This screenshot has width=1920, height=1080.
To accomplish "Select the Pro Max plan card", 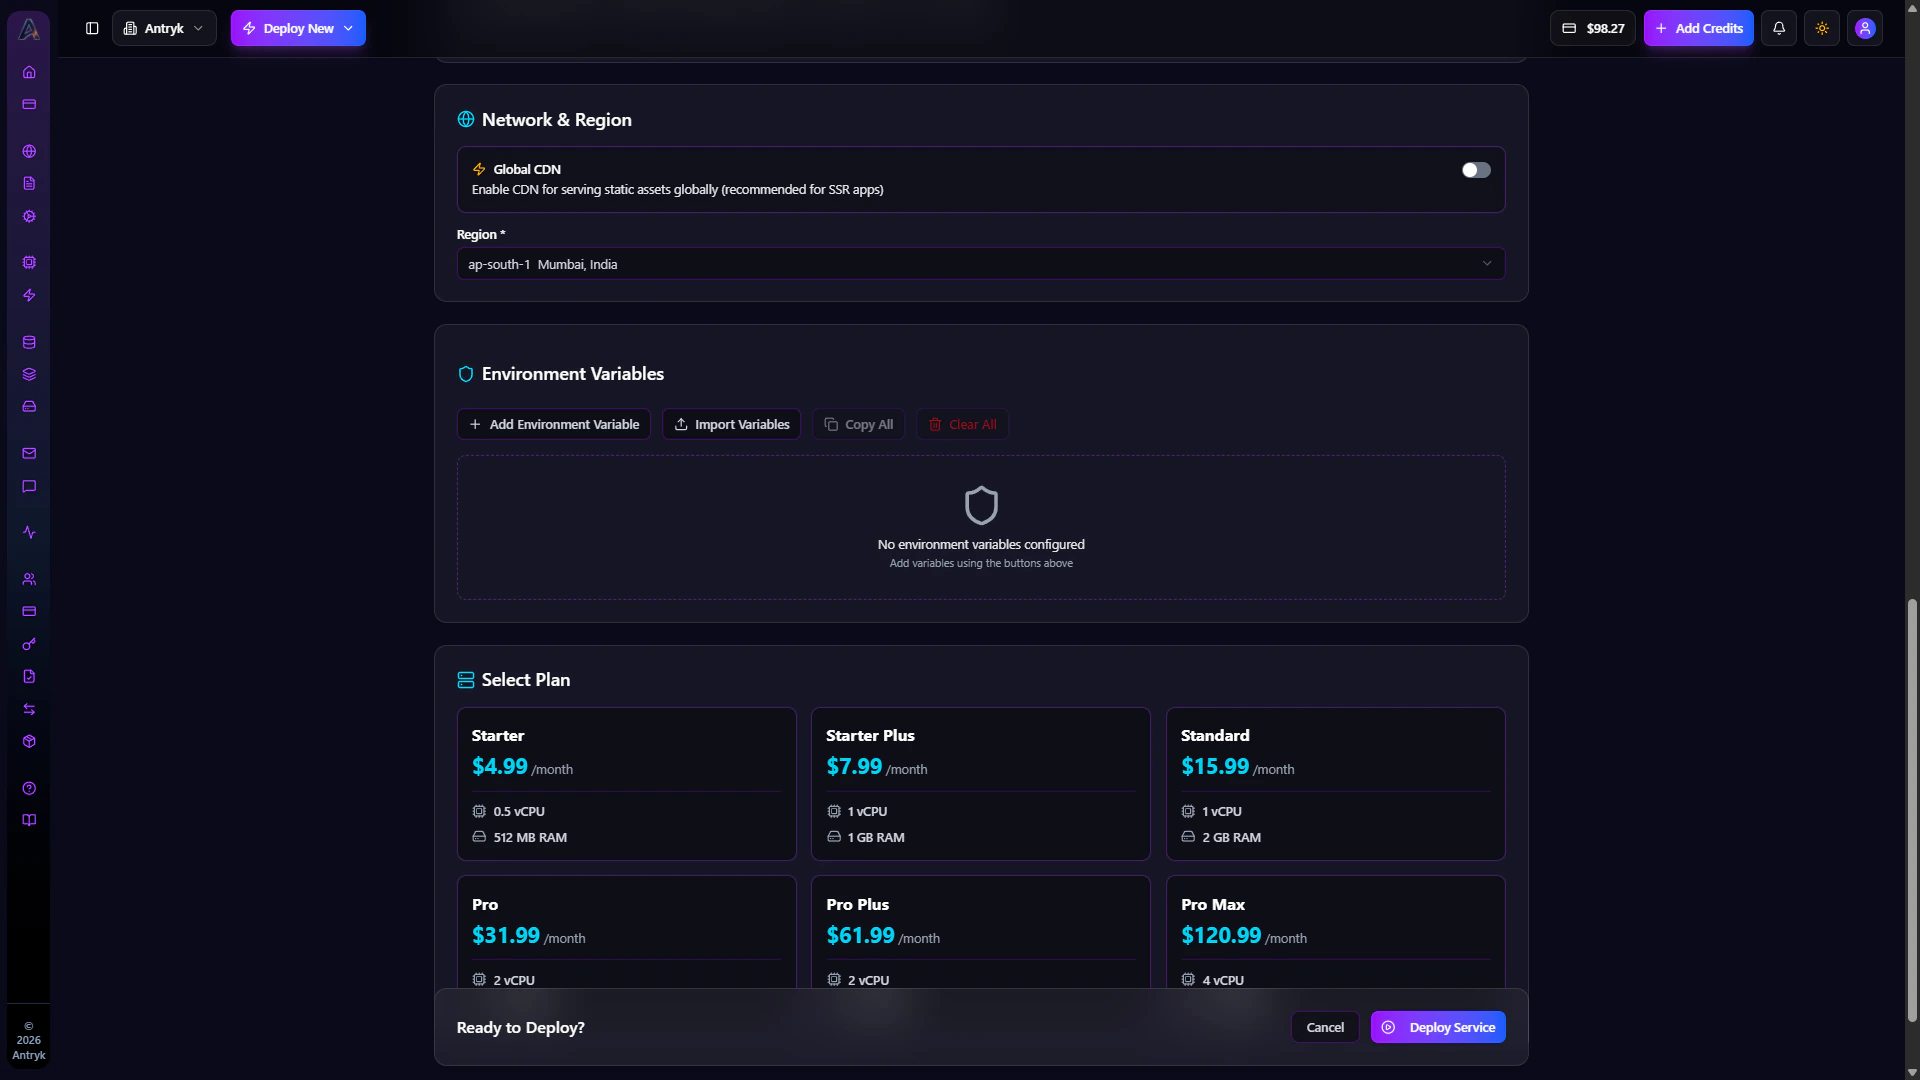I will 1336,932.
